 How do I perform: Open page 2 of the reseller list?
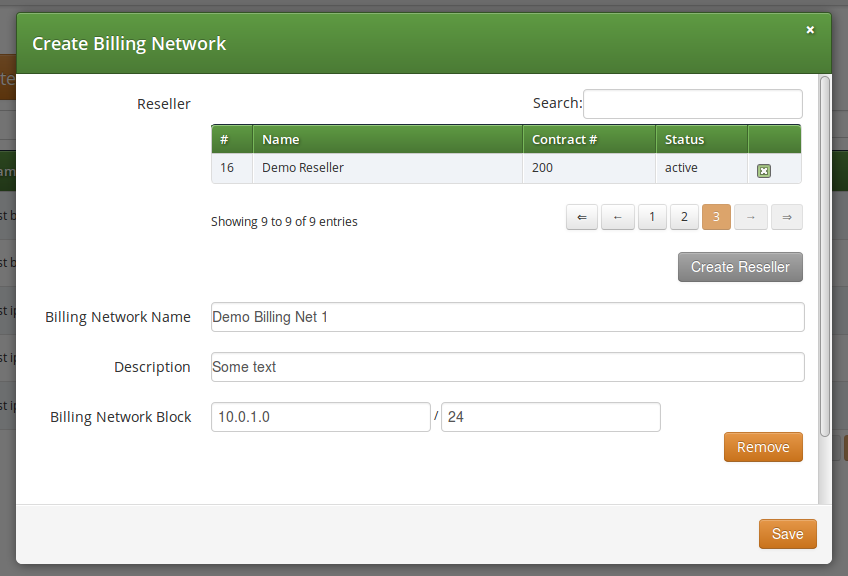coord(684,217)
